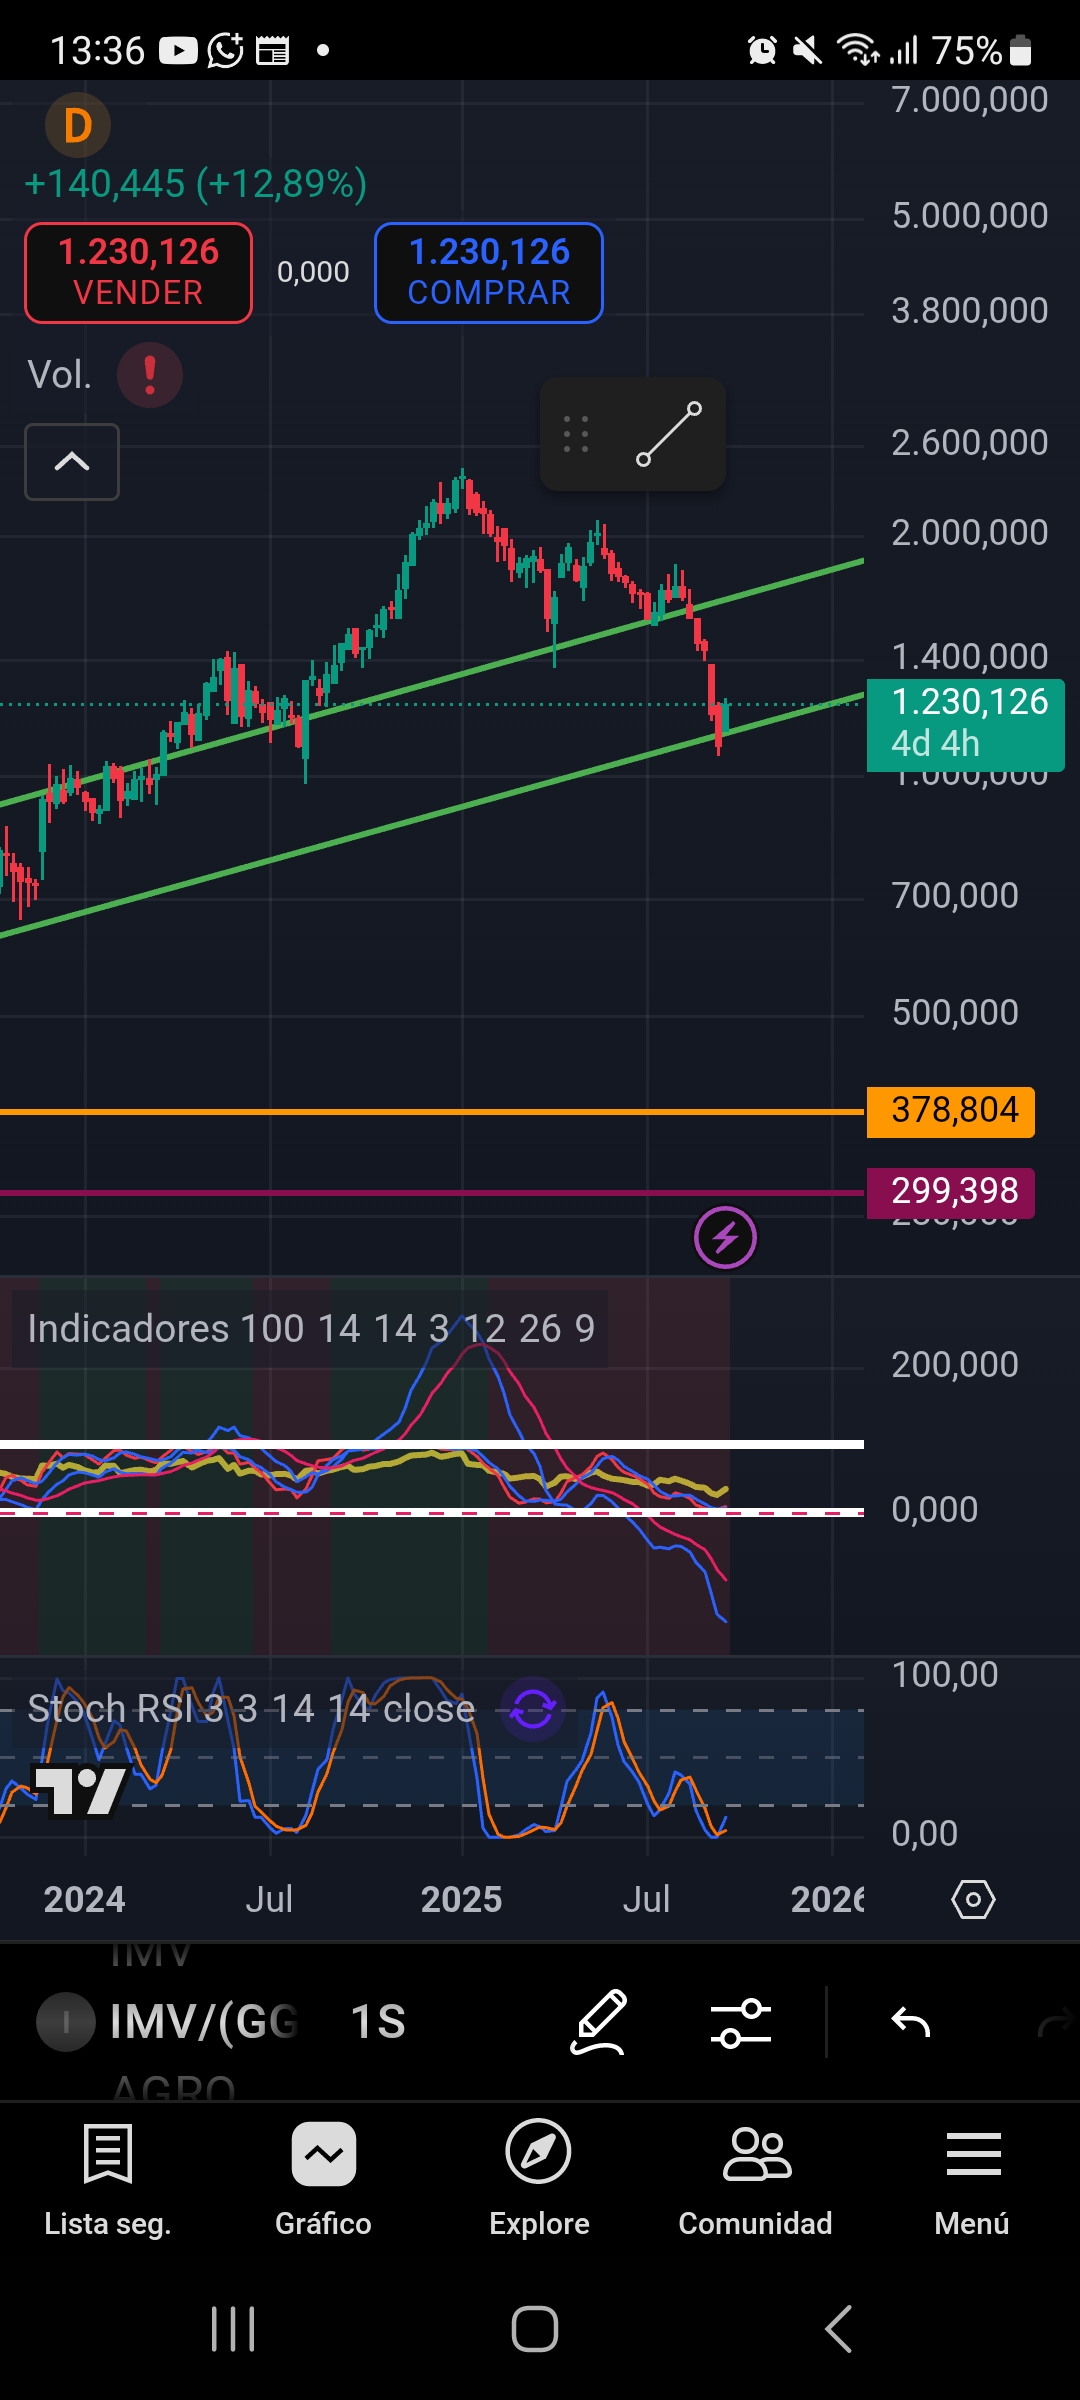
Task: Undo the last chart action
Action: 910,2022
